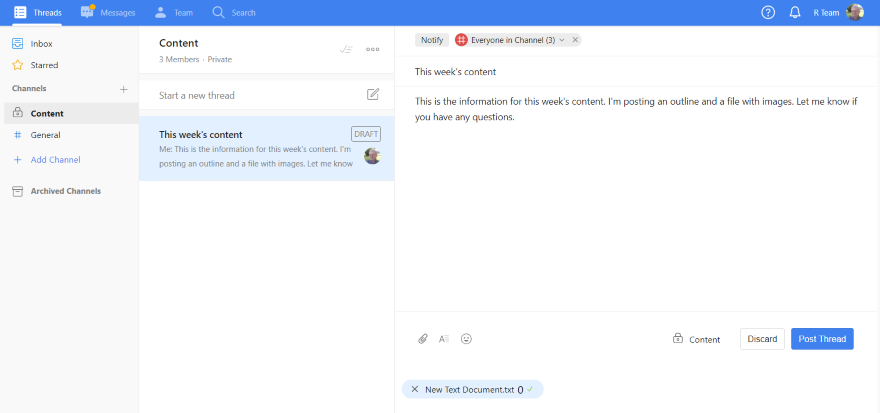Open the Threads tab
Screen dimensions: 880x413
tap(38, 12)
